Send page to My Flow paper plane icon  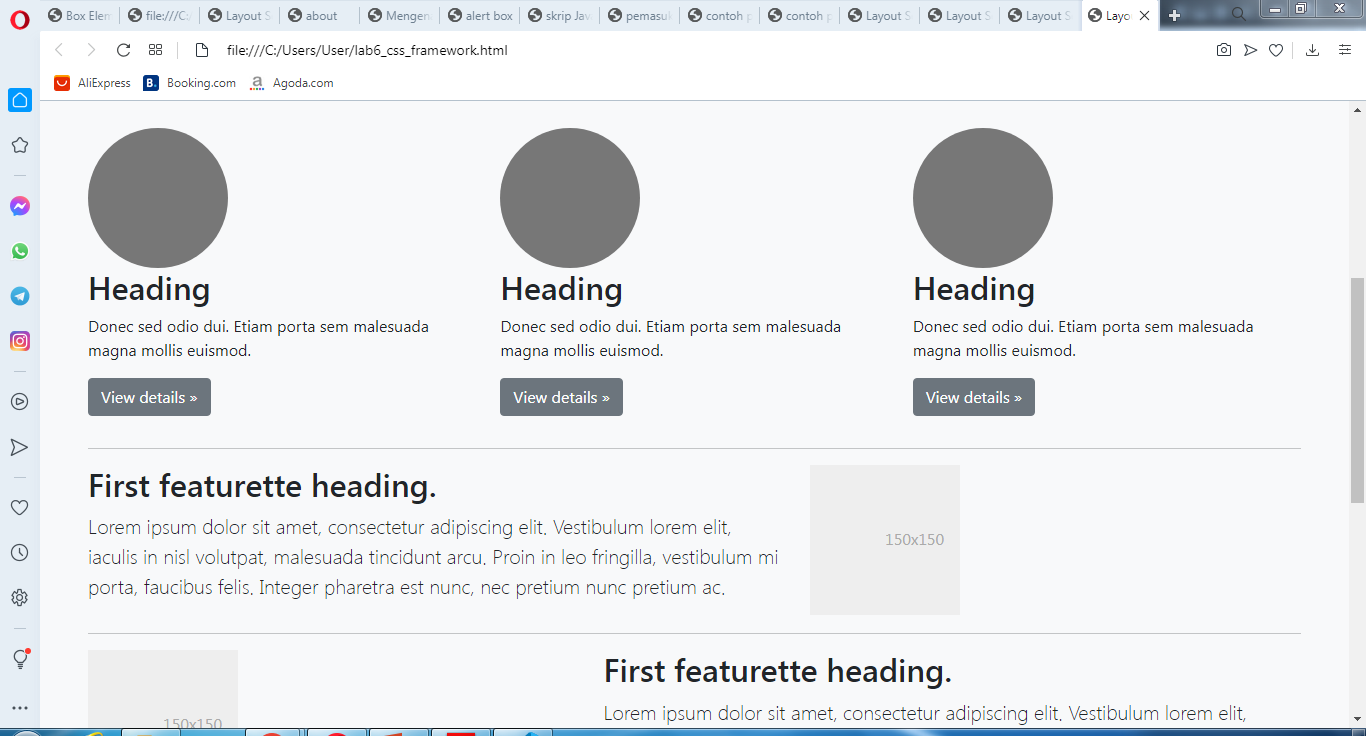1250,49
